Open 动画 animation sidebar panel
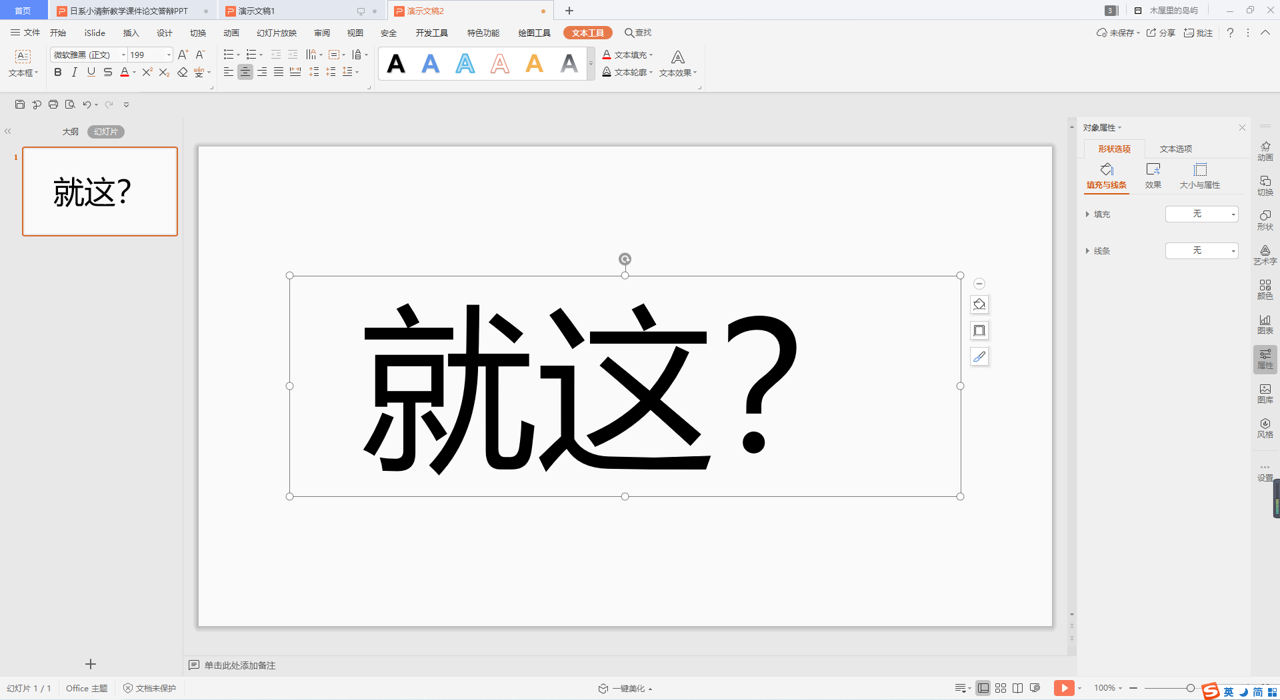This screenshot has width=1280, height=700. click(1265, 151)
